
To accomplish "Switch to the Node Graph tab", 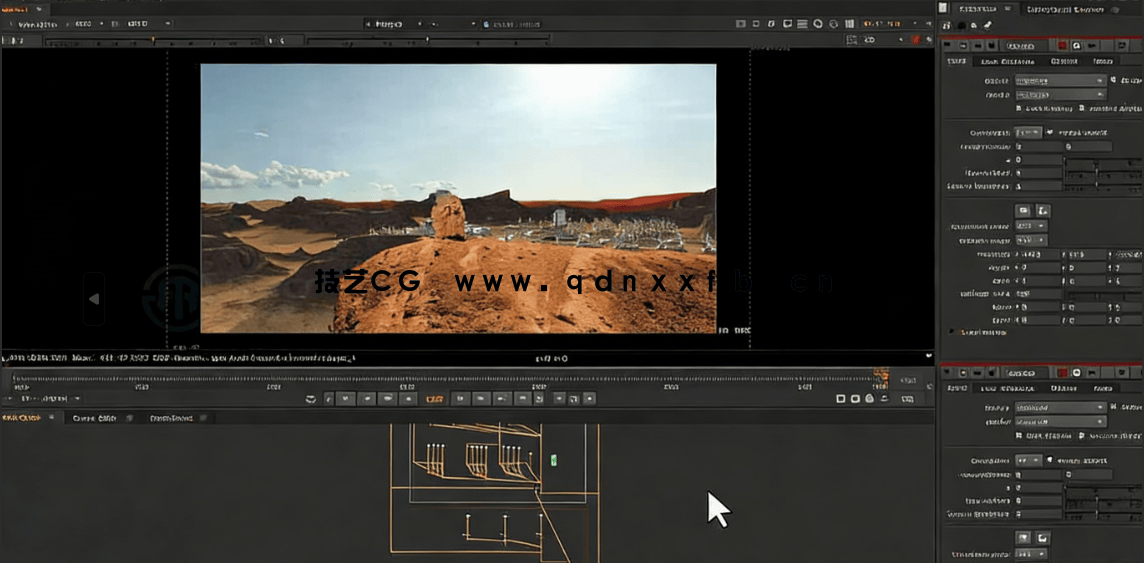I will coord(22,418).
